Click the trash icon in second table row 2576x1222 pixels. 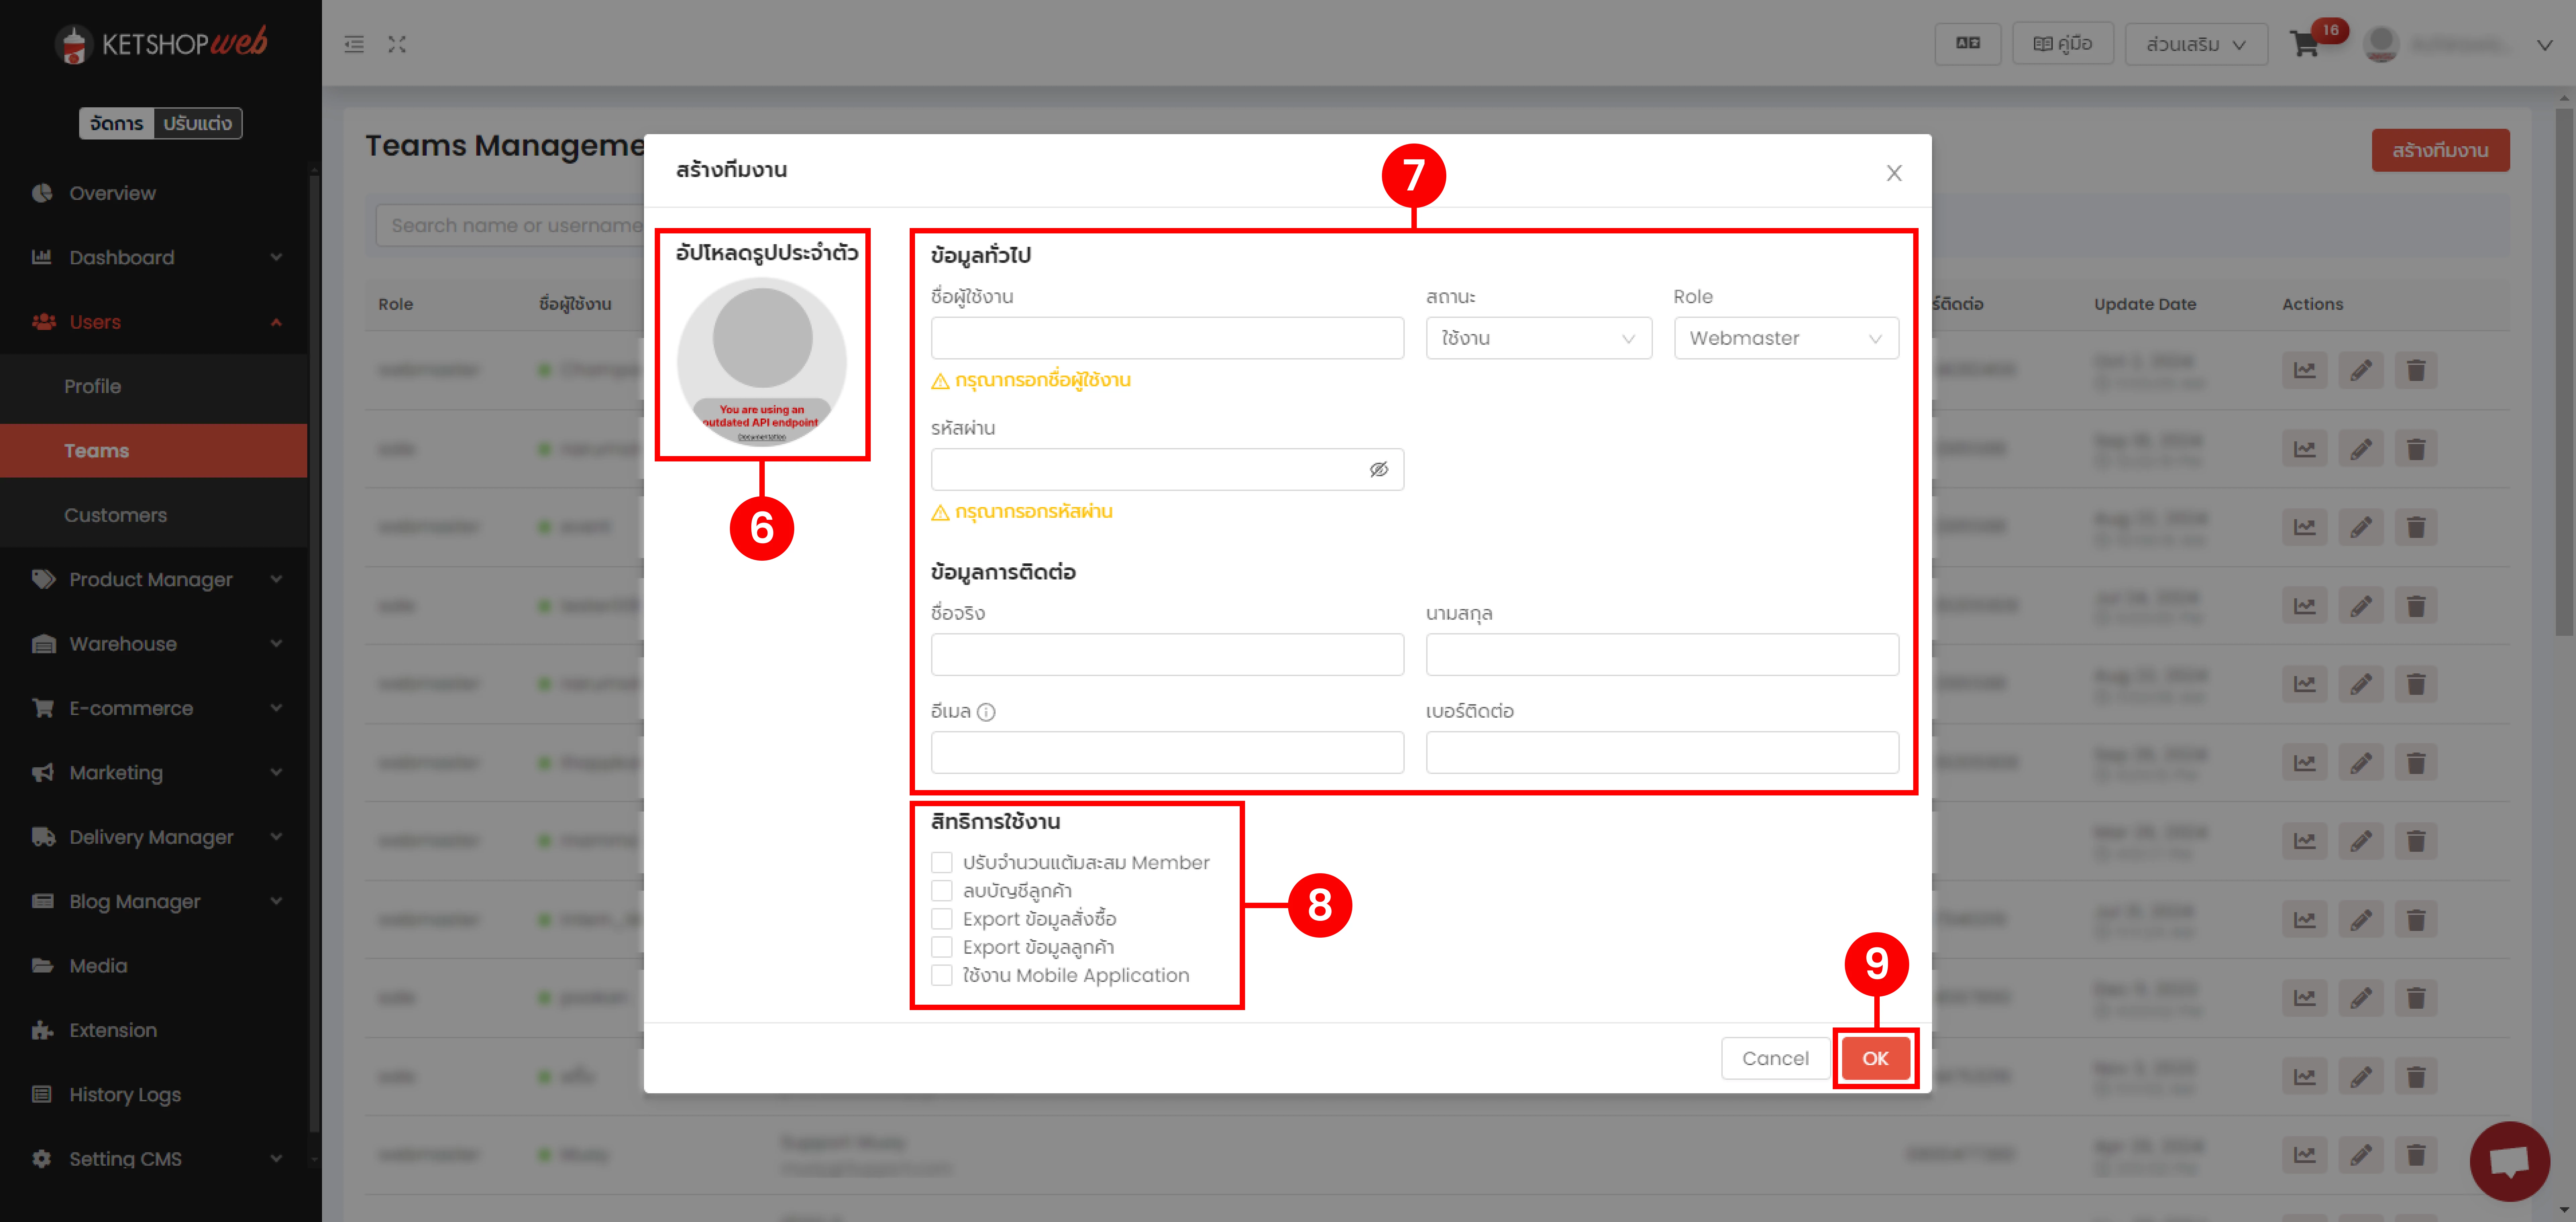click(2416, 449)
